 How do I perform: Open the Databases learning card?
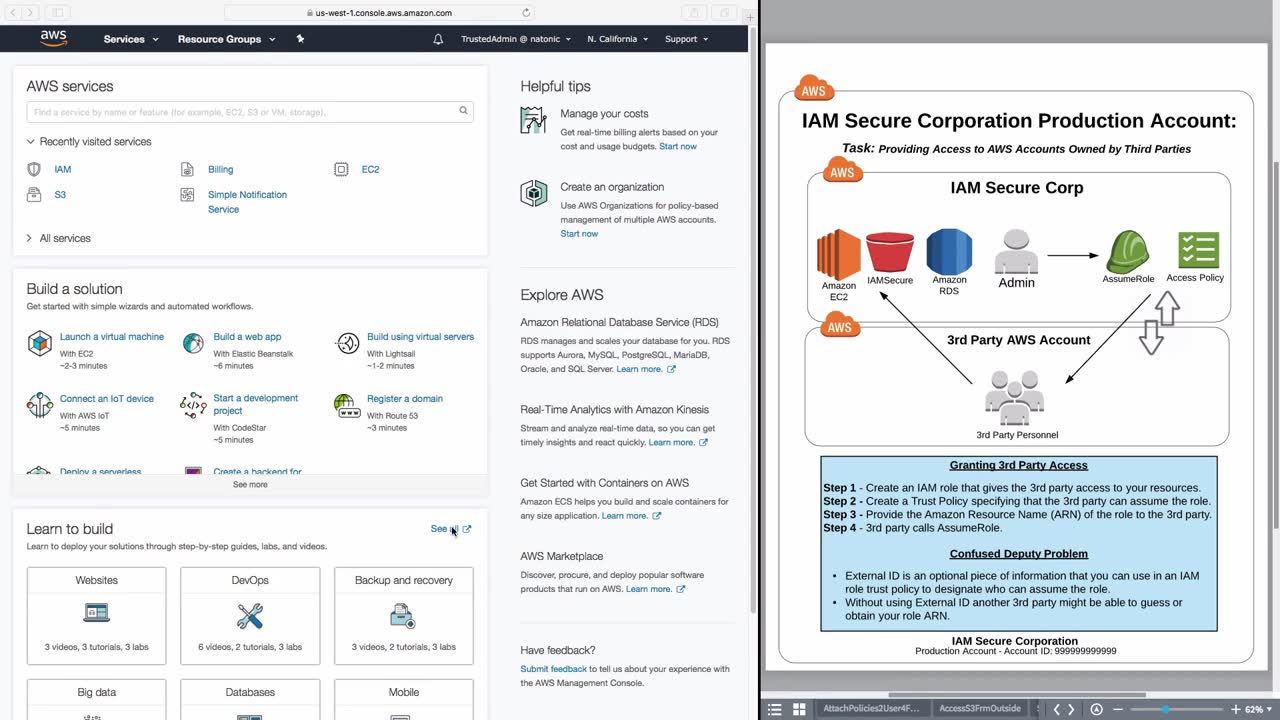[x=250, y=700]
